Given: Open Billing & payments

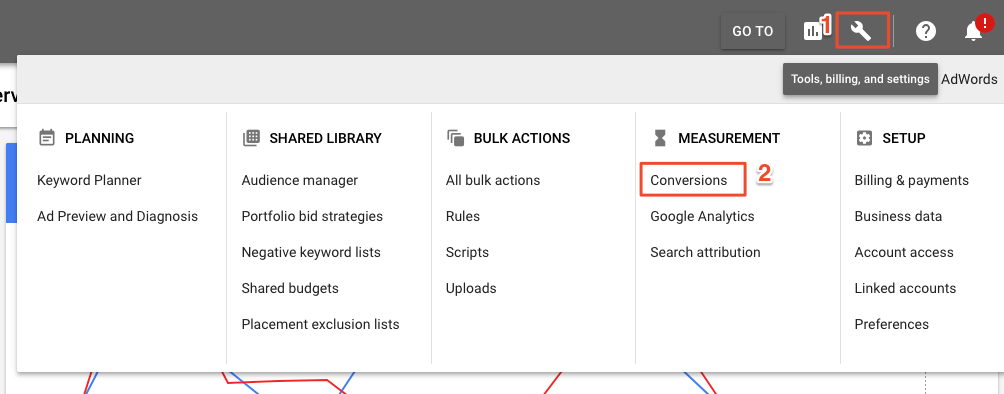Looking at the screenshot, I should point(912,181).
